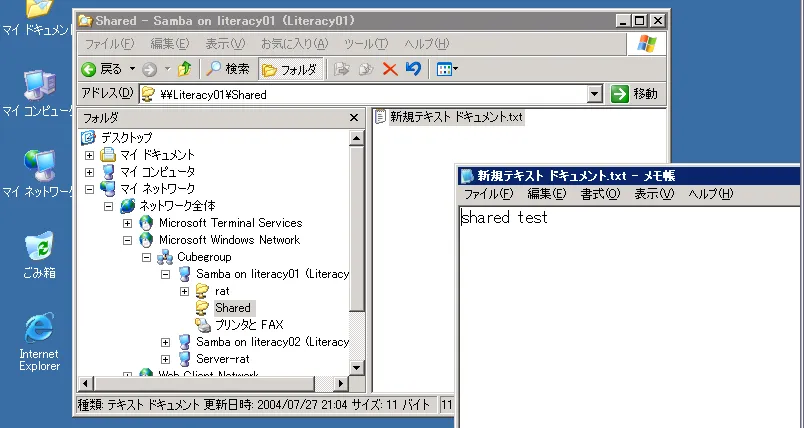The image size is (804, 428).
Task: Click the greyed Forward arrow button
Action: 149,69
